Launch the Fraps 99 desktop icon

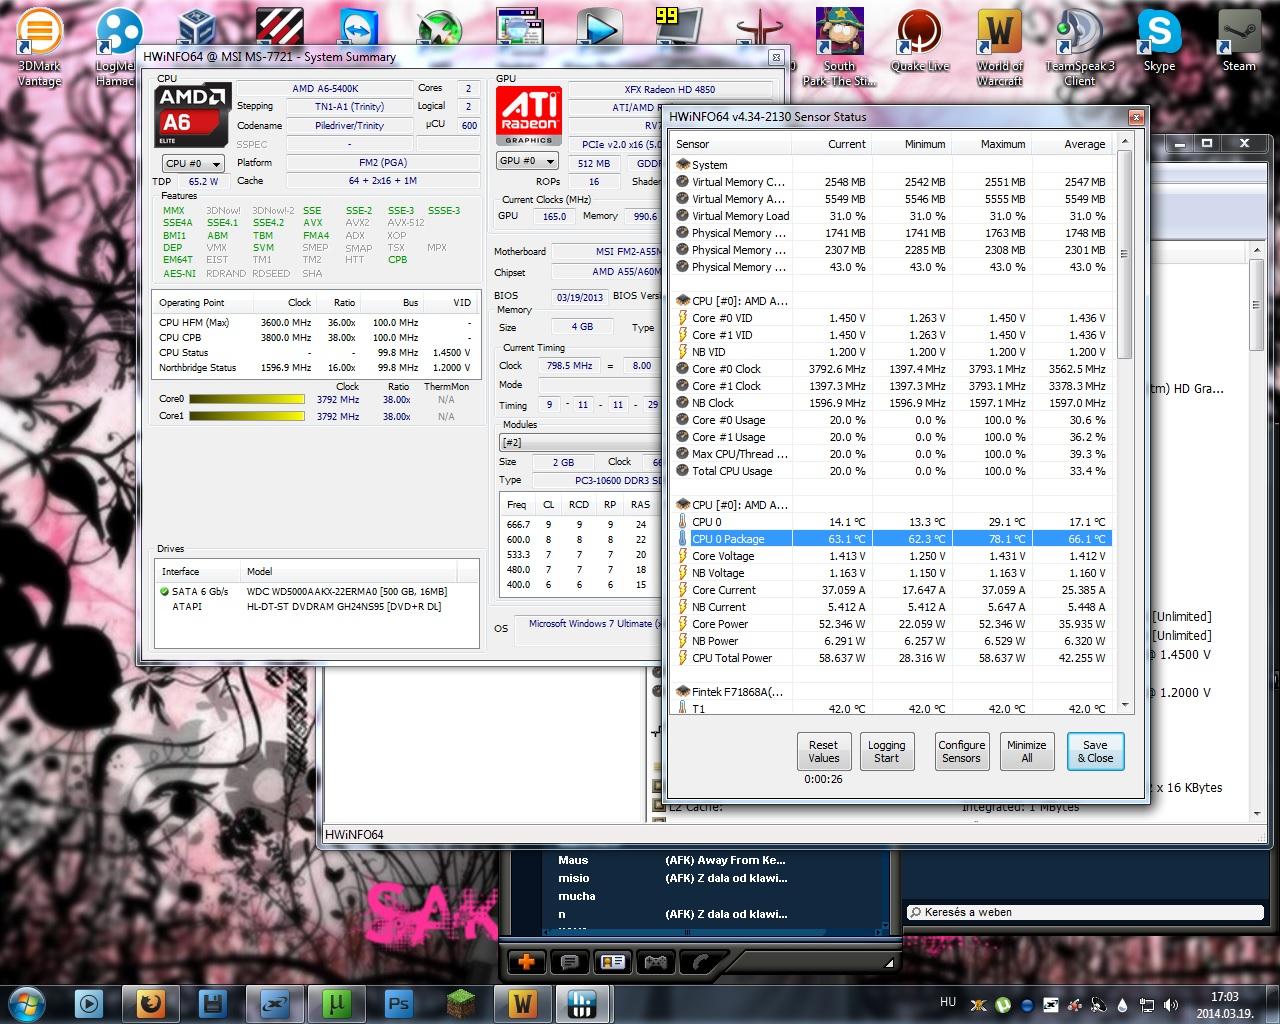(679, 27)
